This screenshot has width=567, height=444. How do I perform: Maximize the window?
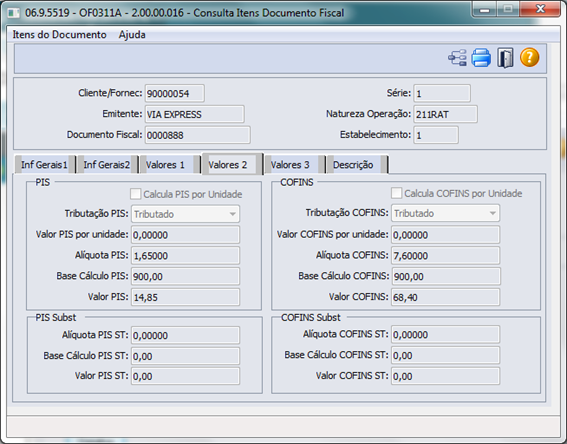click(x=508, y=9)
